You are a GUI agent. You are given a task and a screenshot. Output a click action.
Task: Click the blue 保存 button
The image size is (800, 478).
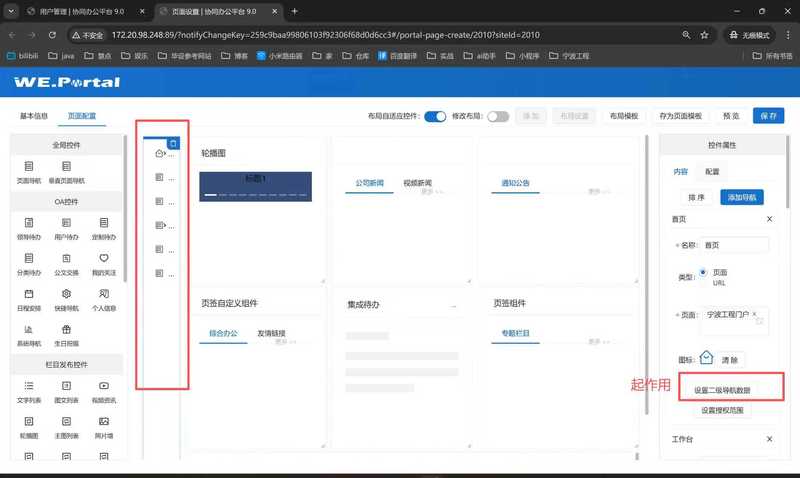coord(768,116)
